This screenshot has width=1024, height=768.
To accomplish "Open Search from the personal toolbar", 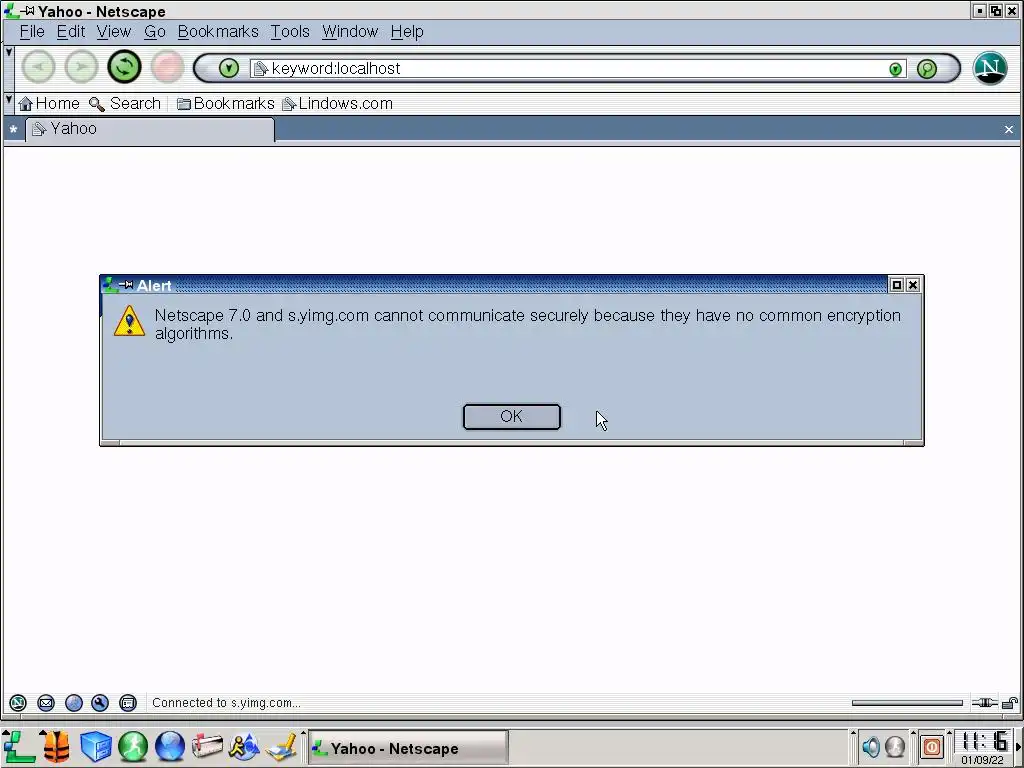I will tap(125, 103).
